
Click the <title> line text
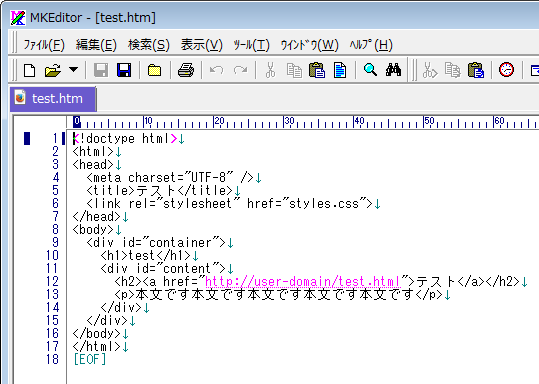tap(160, 190)
